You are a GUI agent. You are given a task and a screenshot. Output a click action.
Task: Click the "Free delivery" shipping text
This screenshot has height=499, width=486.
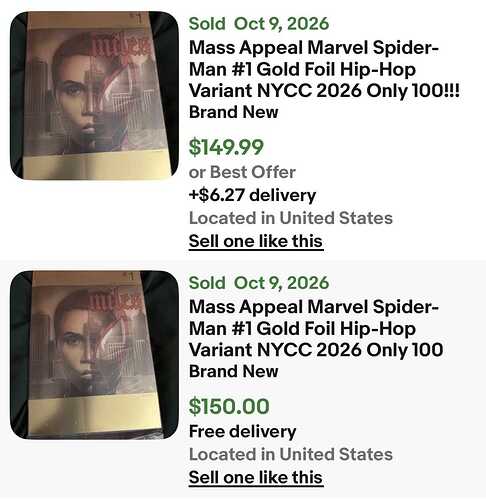click(242, 431)
